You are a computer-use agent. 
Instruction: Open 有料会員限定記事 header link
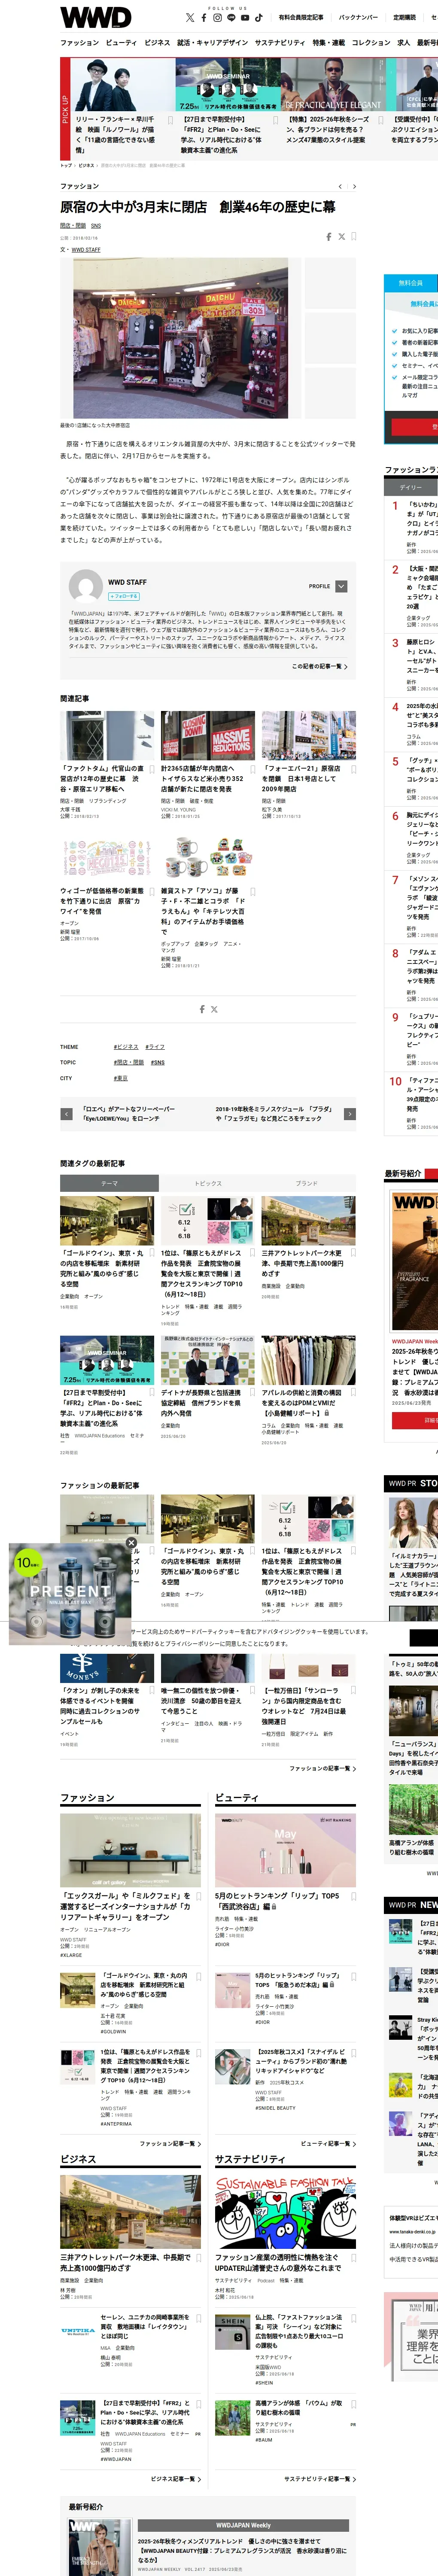301,18
